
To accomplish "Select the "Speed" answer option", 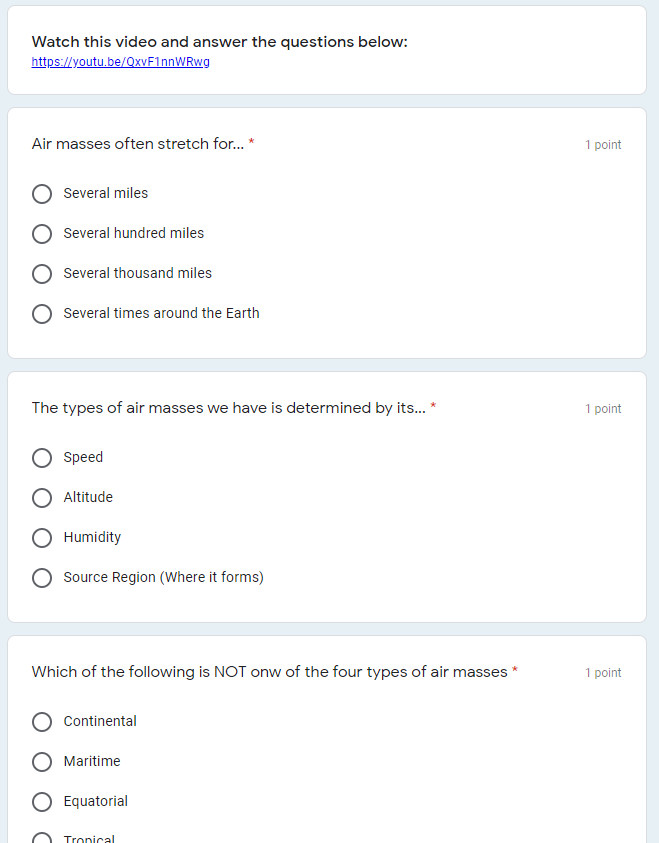I will click(x=42, y=457).
